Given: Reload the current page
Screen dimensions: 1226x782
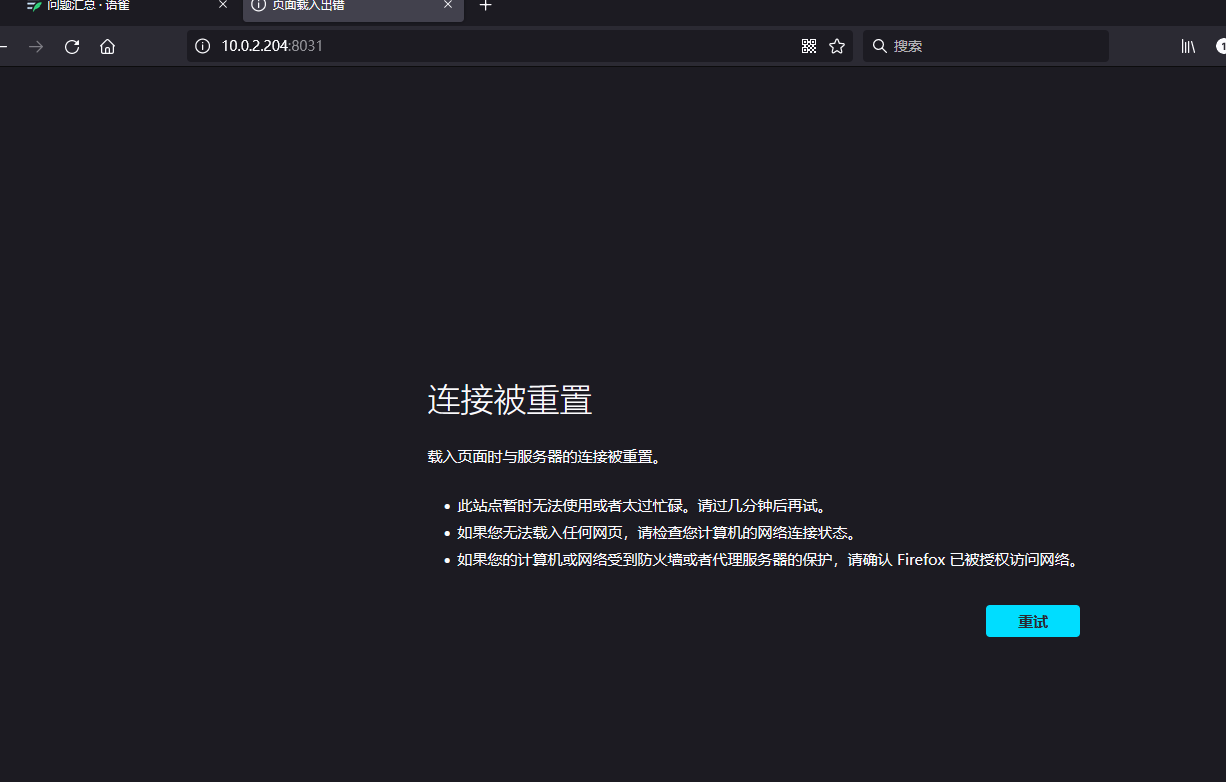Looking at the screenshot, I should [71, 45].
